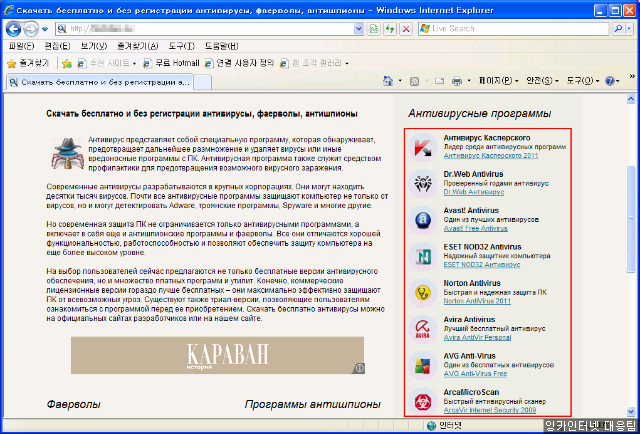Click the Refresh page icon

tap(388, 29)
